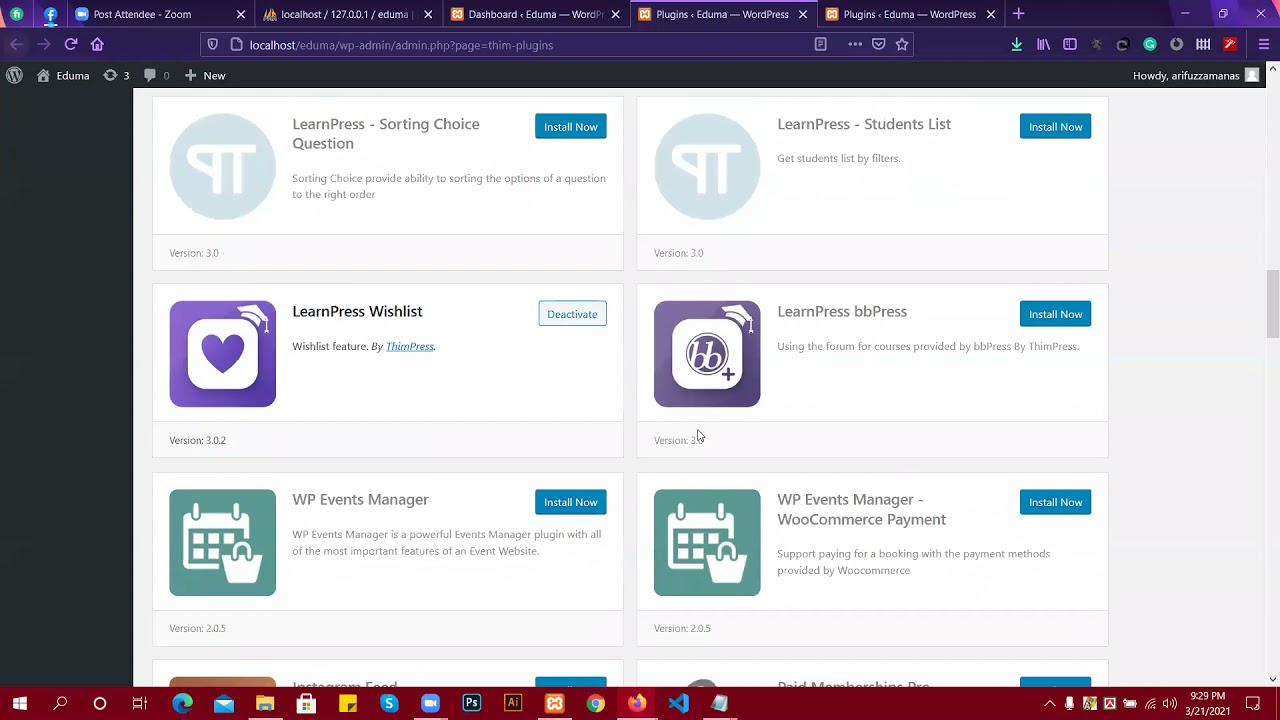The height and width of the screenshot is (720, 1280).
Task: Open Firefox downloads panel
Action: (x=1016, y=44)
